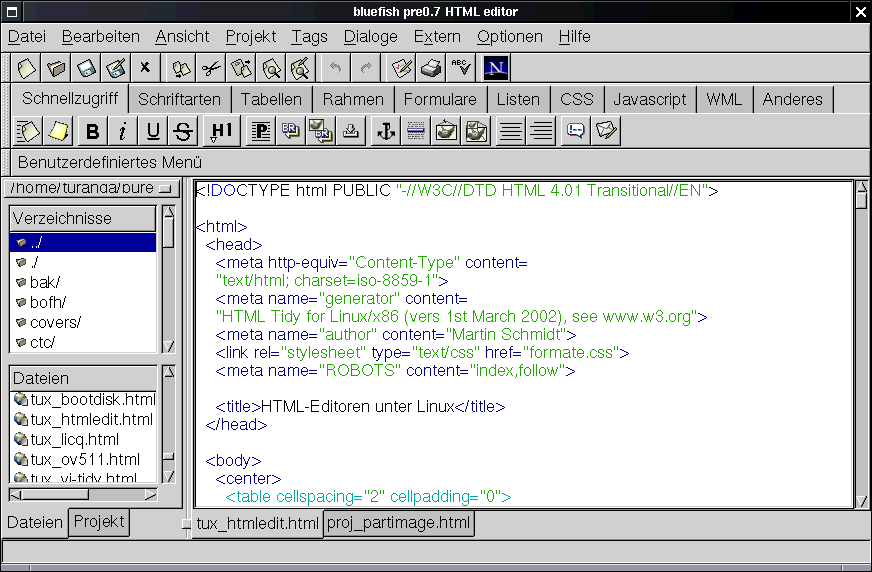
Task: Click the Quickstart icon in the Schnellzugriff bar
Action: pyautogui.click(x=27, y=131)
